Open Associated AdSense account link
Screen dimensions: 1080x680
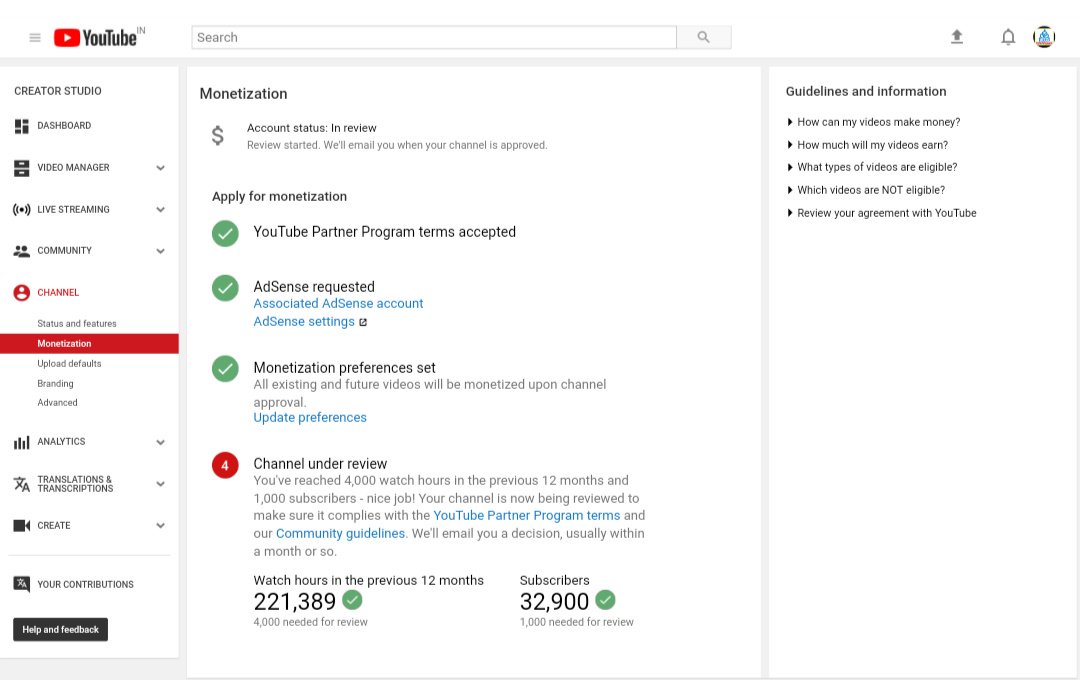pyautogui.click(x=338, y=303)
